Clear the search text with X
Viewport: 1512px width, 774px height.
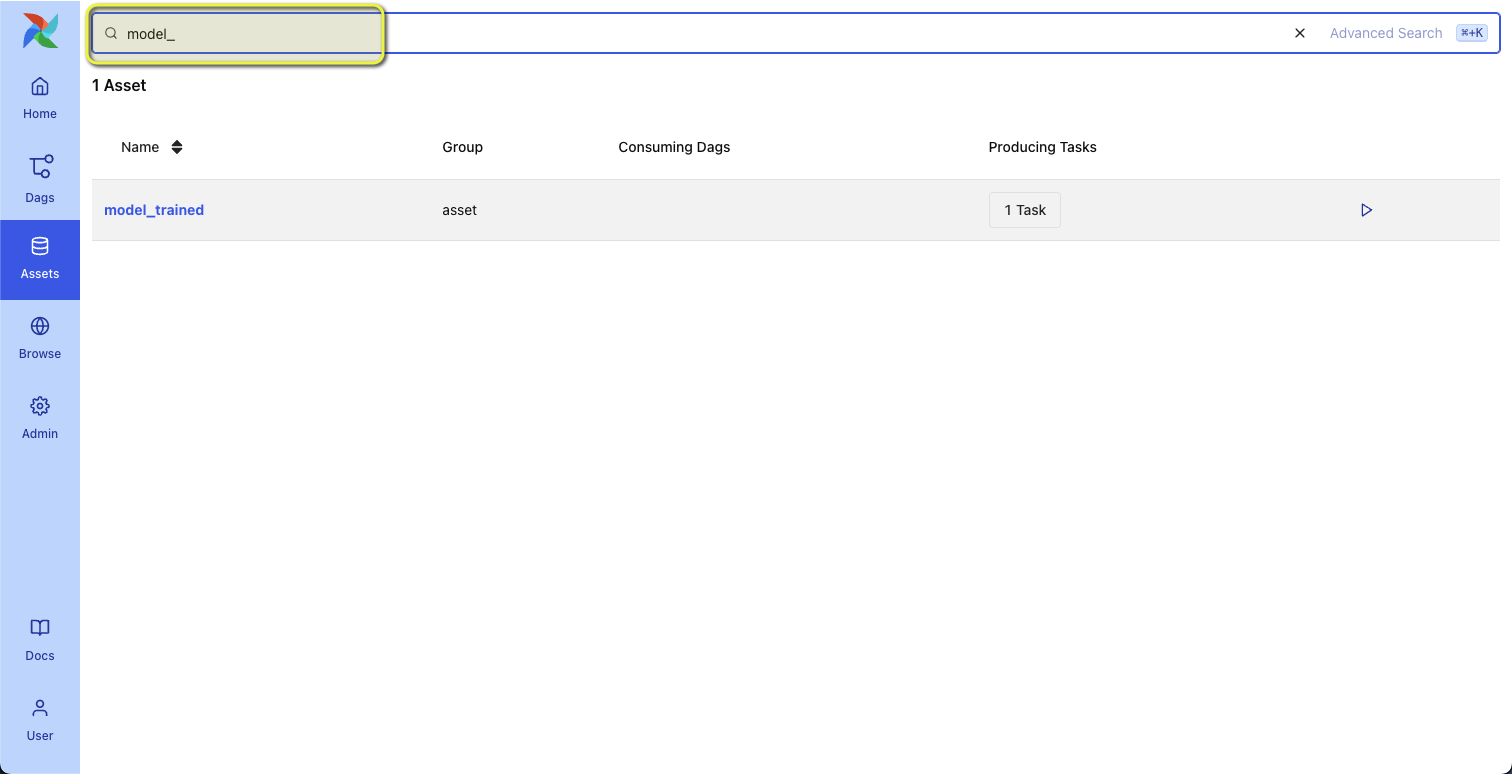coord(1300,33)
